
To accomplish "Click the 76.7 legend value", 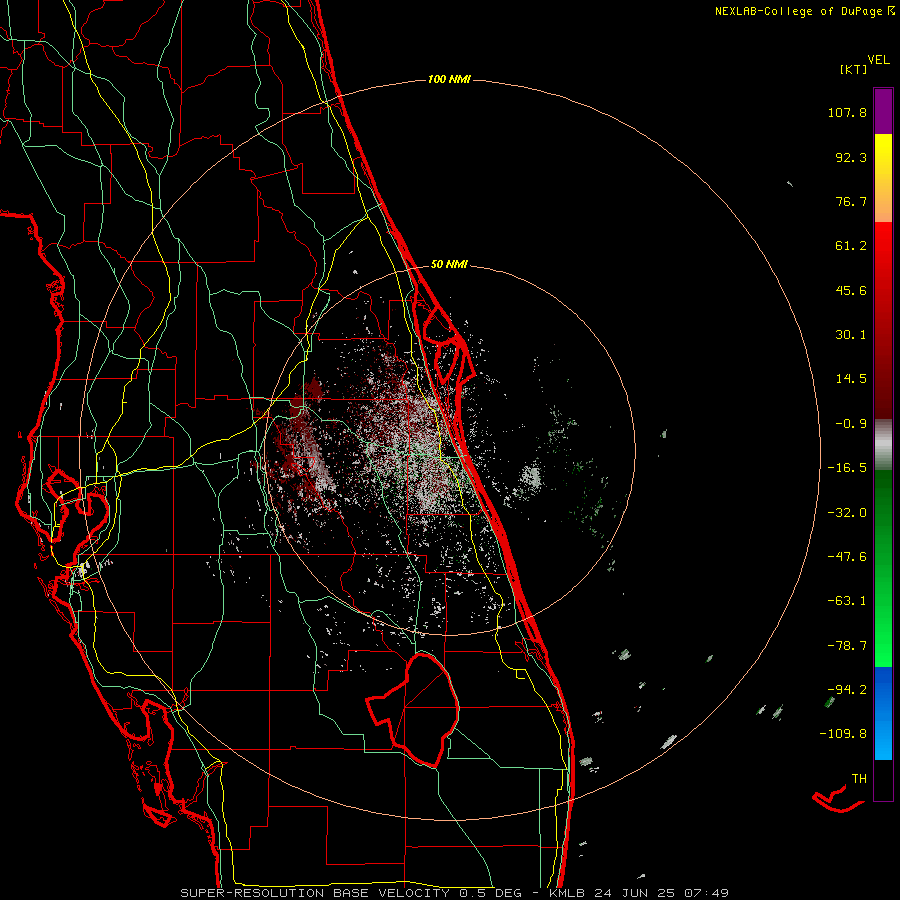I will point(851,201).
